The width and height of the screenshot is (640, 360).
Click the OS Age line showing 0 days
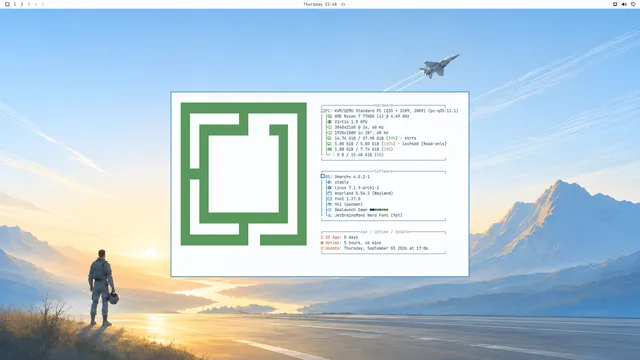(x=339, y=237)
